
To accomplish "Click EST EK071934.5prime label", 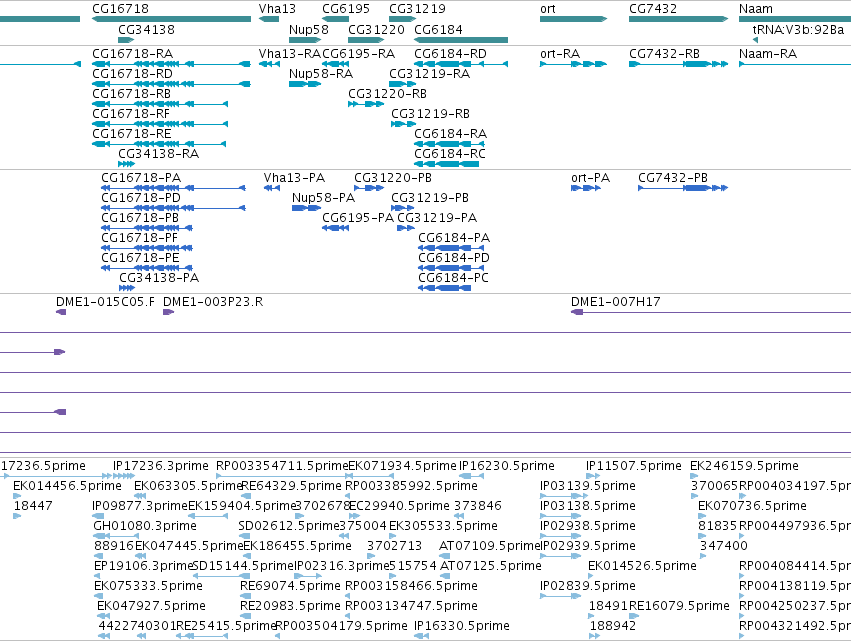I will 402,466.
